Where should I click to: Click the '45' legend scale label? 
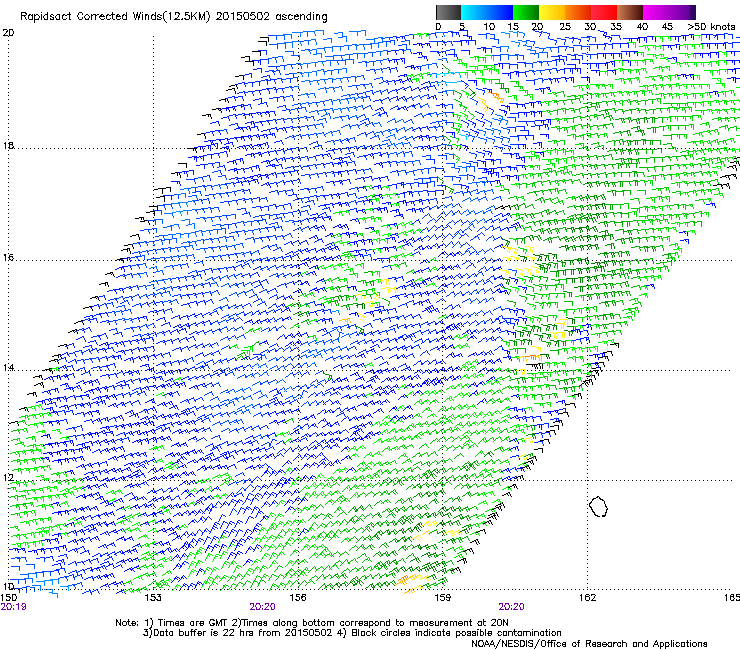pyautogui.click(x=667, y=27)
